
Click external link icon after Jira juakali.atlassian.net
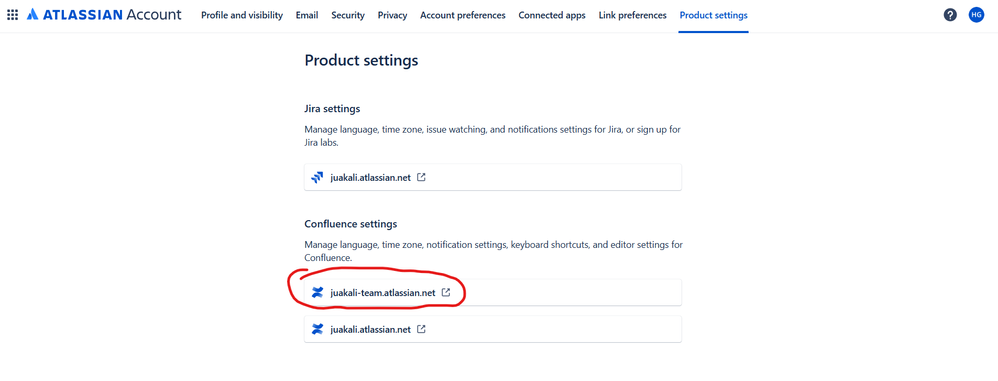tap(421, 177)
